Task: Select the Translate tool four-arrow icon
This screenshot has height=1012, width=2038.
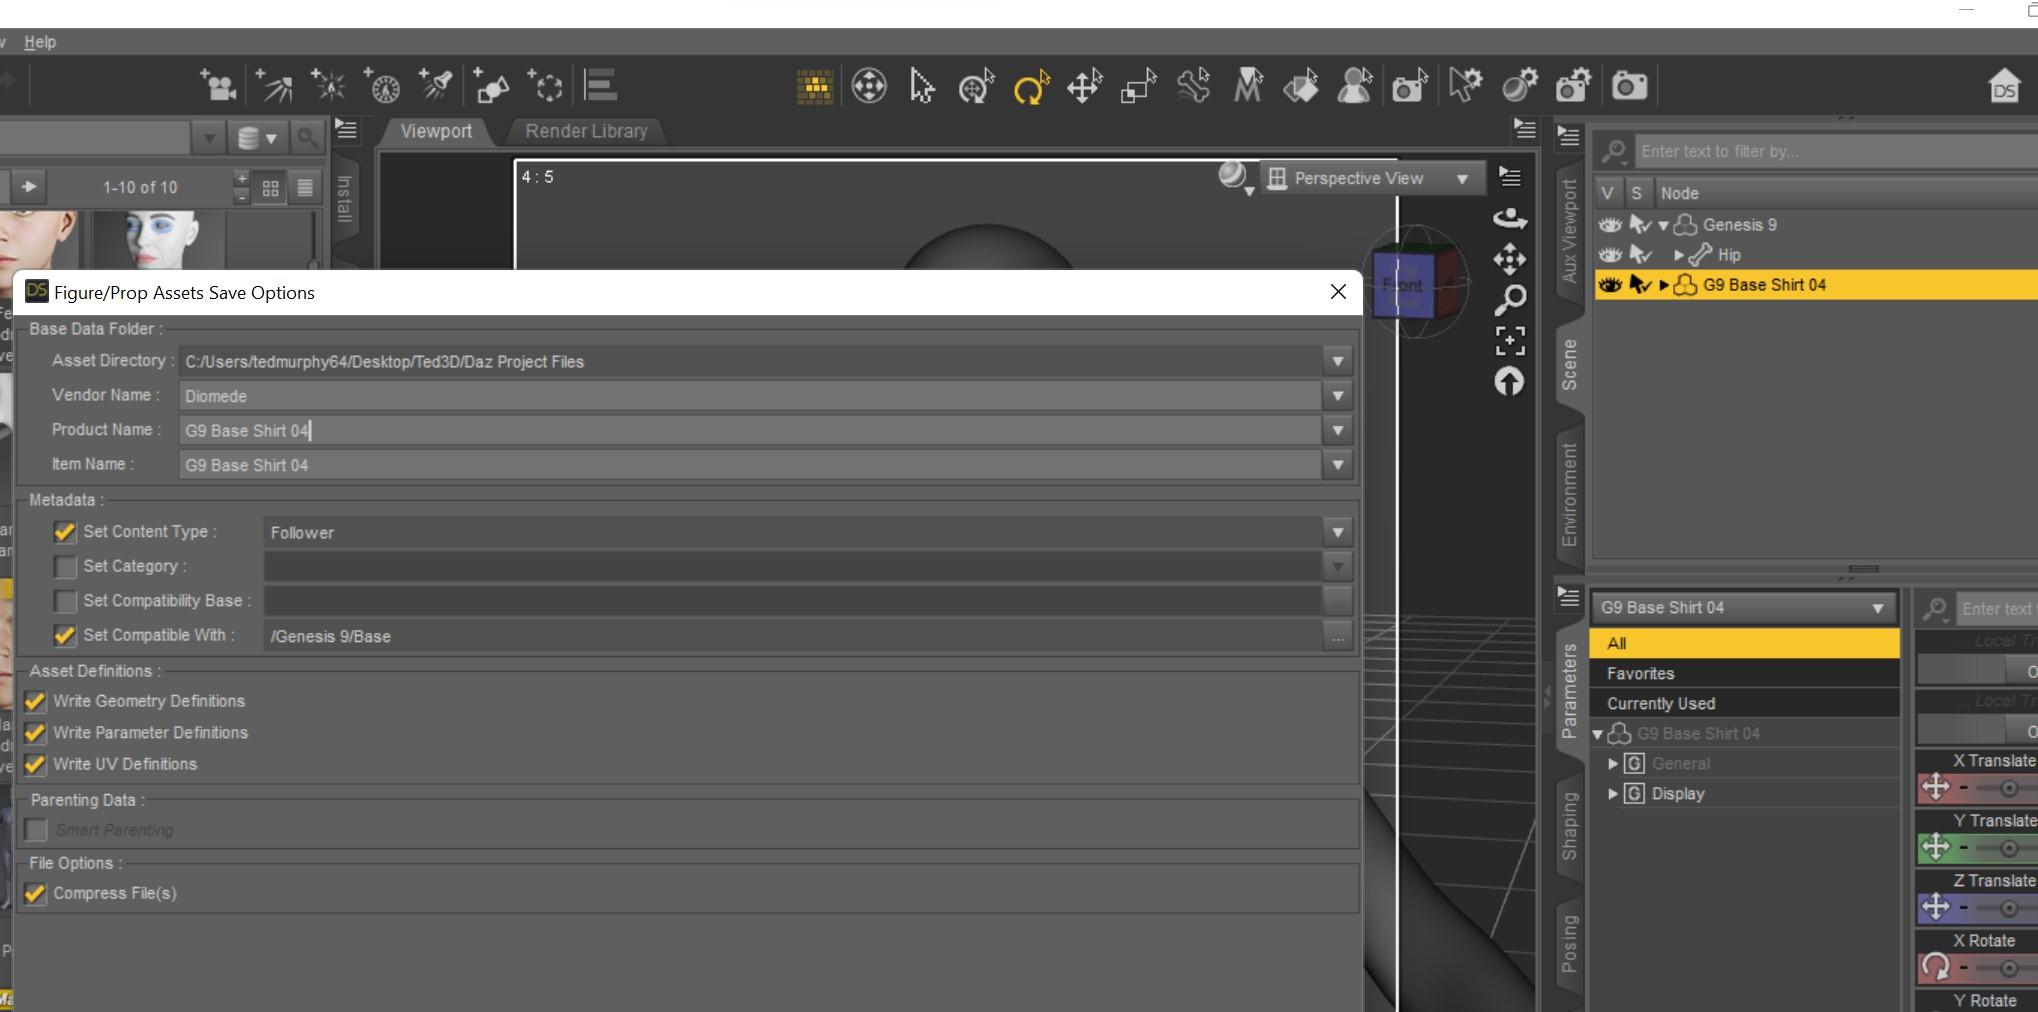Action: tap(1085, 87)
